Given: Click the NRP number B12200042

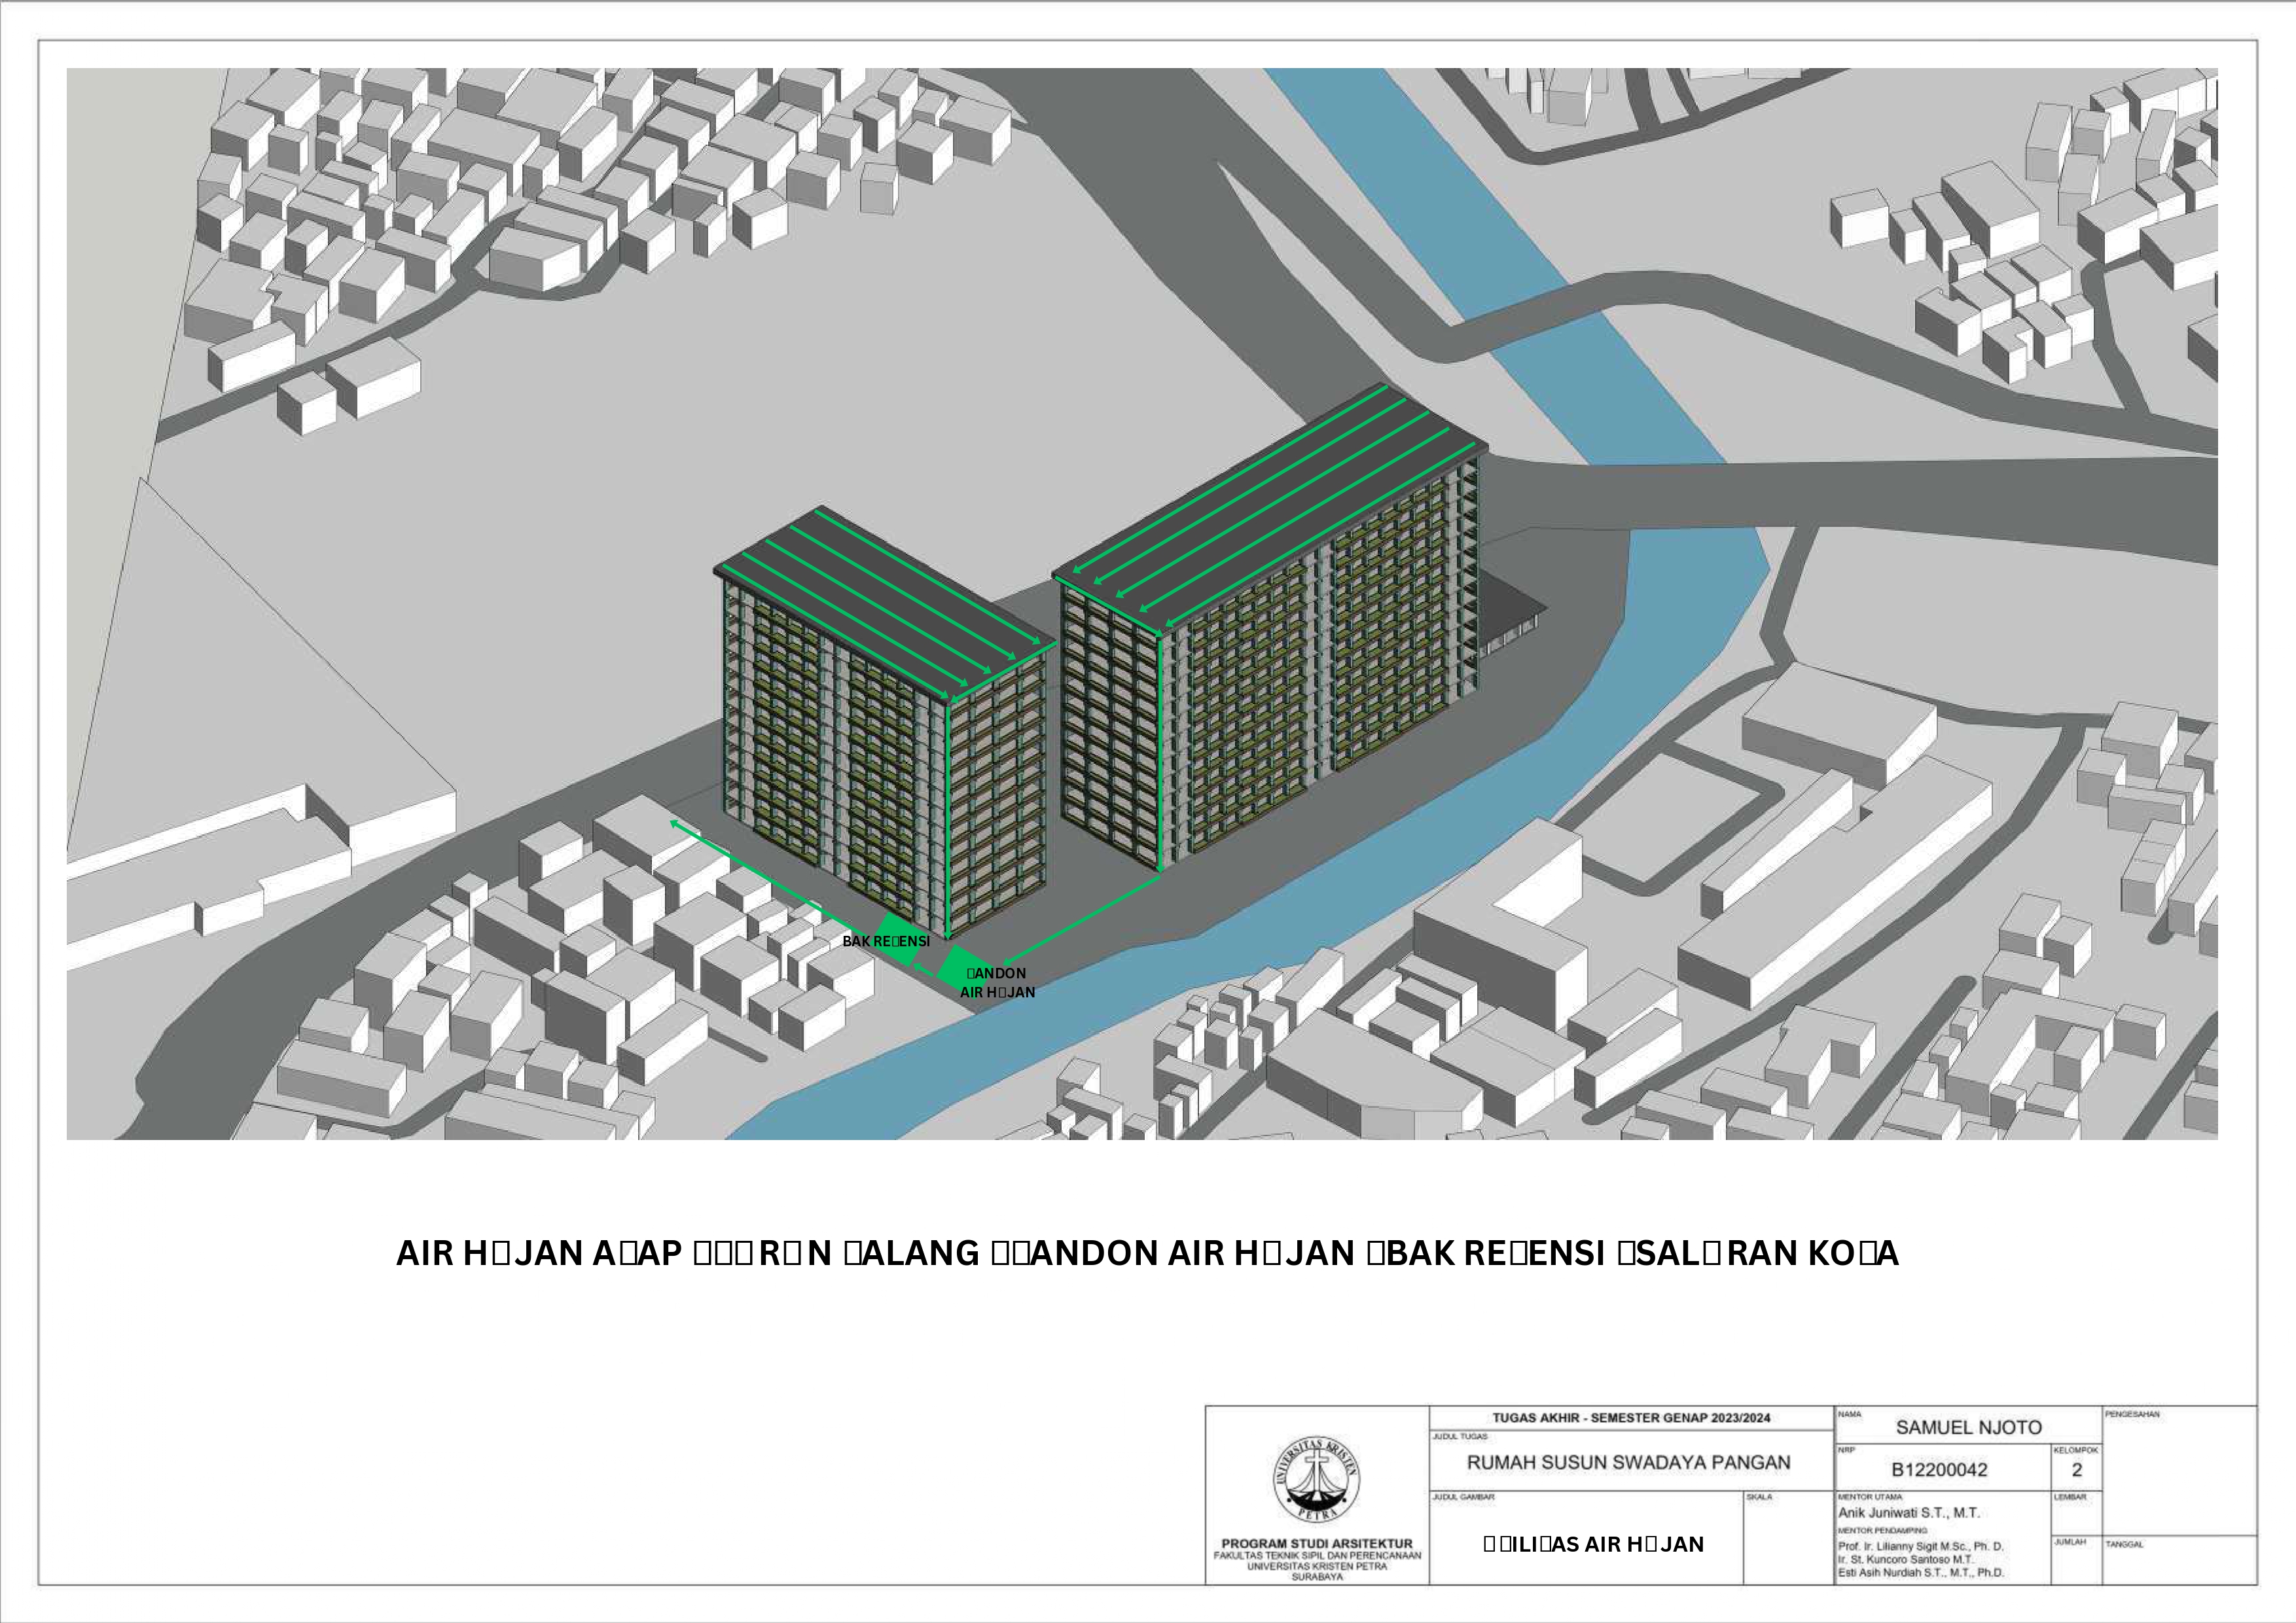Looking at the screenshot, I should click(1939, 1470).
